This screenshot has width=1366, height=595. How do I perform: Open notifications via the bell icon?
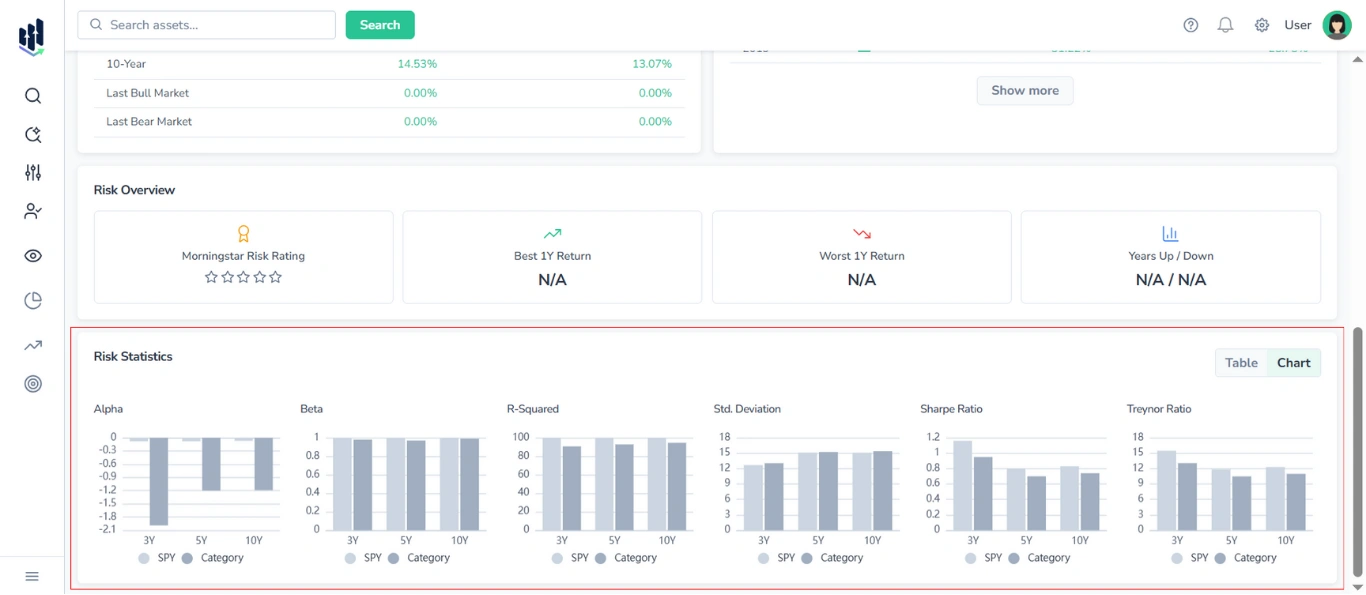click(1225, 24)
